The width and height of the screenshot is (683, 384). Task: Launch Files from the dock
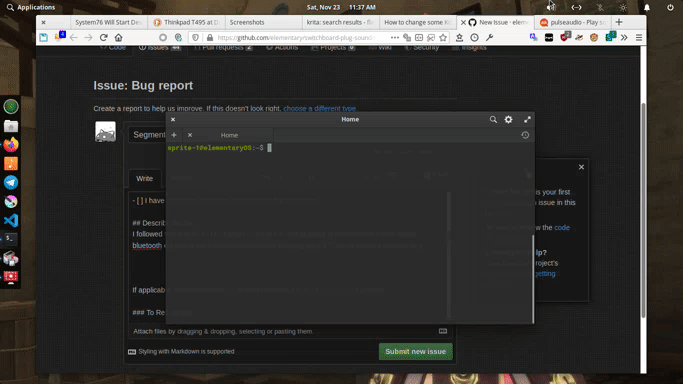coord(11,126)
